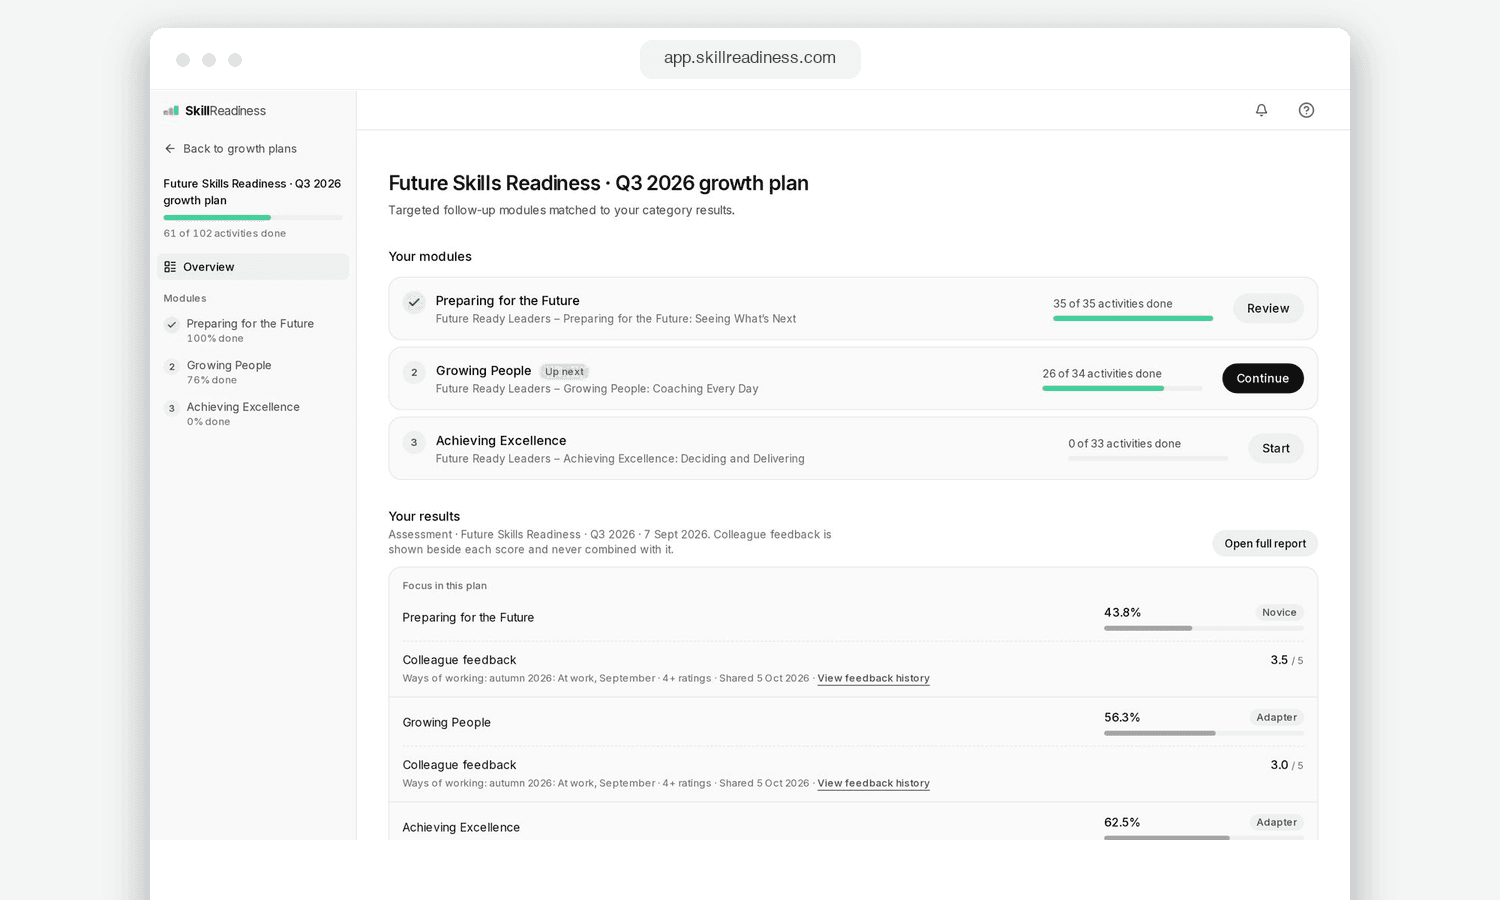Click the '0% done' sidebar text
Viewport: 1500px width, 900px height.
click(x=209, y=422)
